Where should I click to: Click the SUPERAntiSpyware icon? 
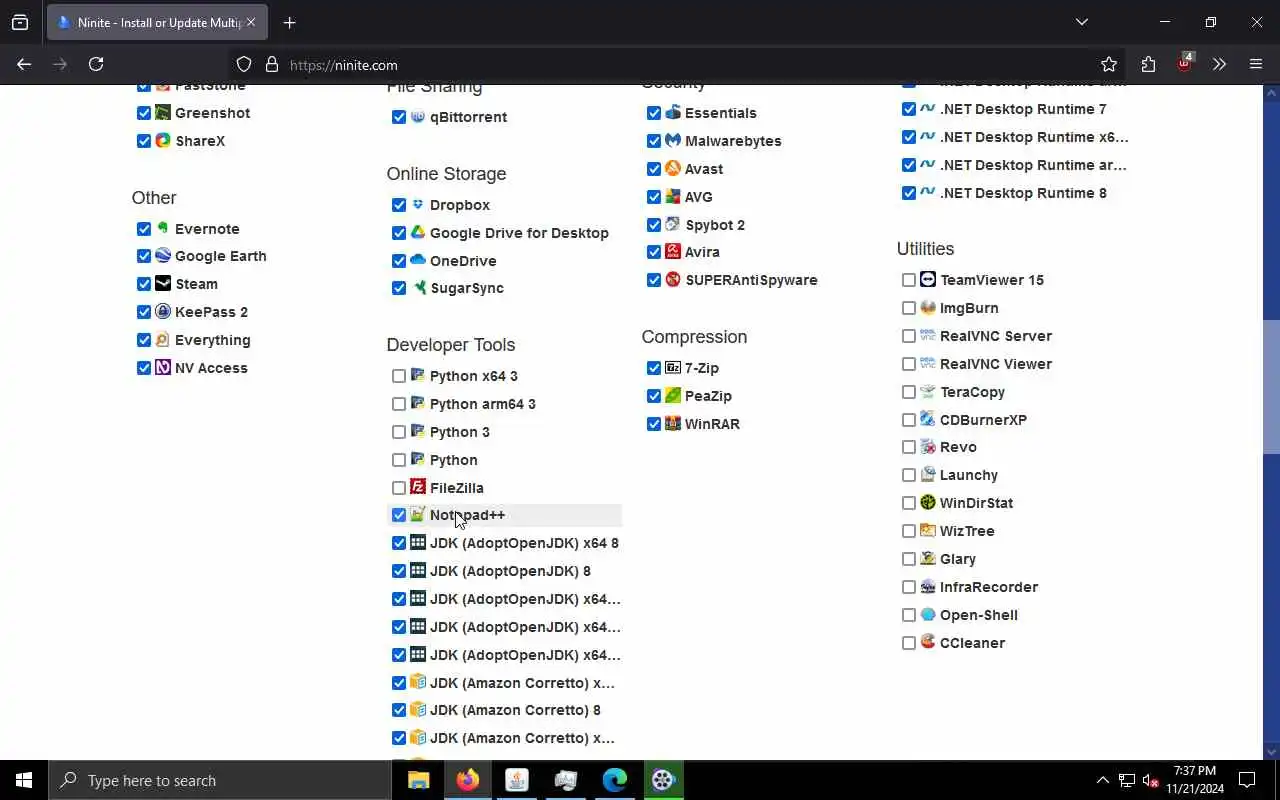click(x=673, y=280)
